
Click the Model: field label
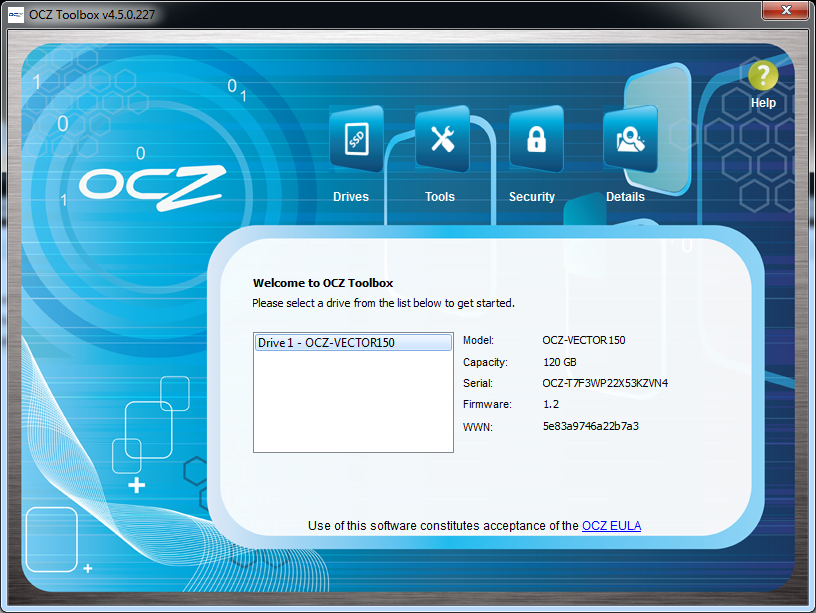478,340
